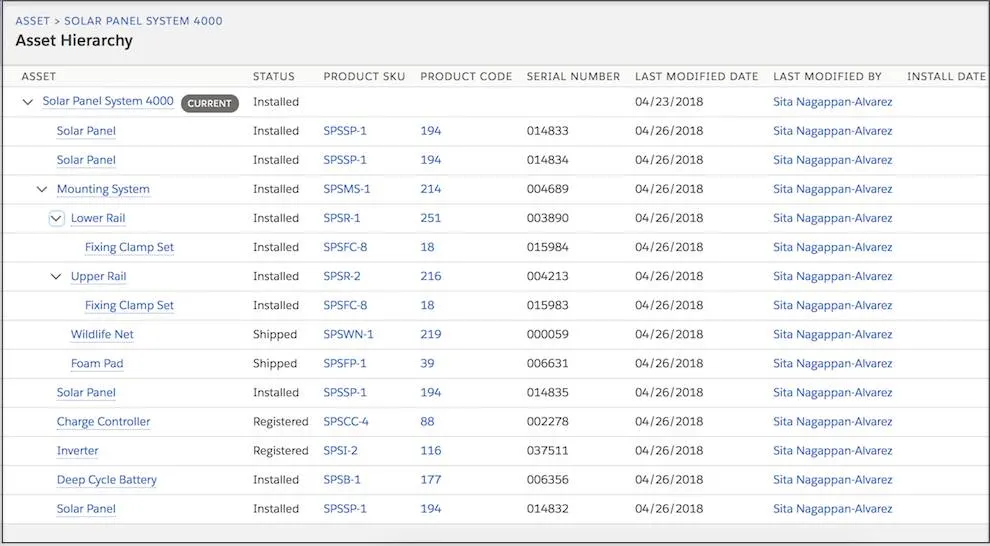Select serial number 002278 cell
The image size is (990, 546).
547,421
